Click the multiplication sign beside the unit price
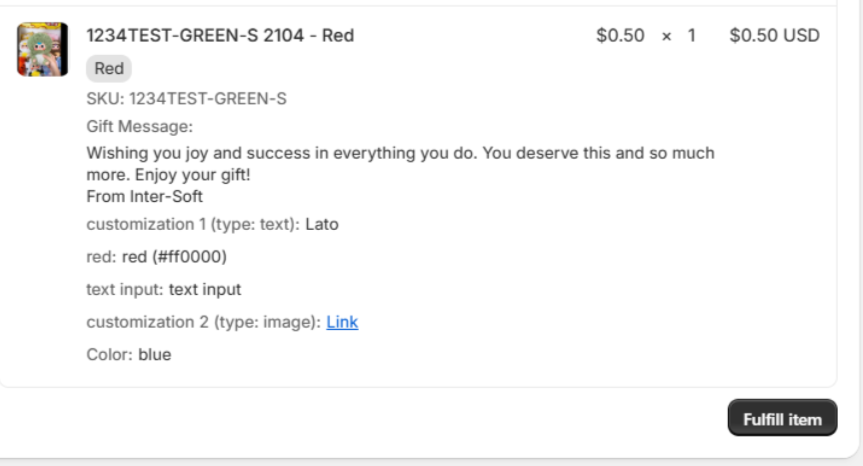The width and height of the screenshot is (863, 466). click(x=666, y=36)
